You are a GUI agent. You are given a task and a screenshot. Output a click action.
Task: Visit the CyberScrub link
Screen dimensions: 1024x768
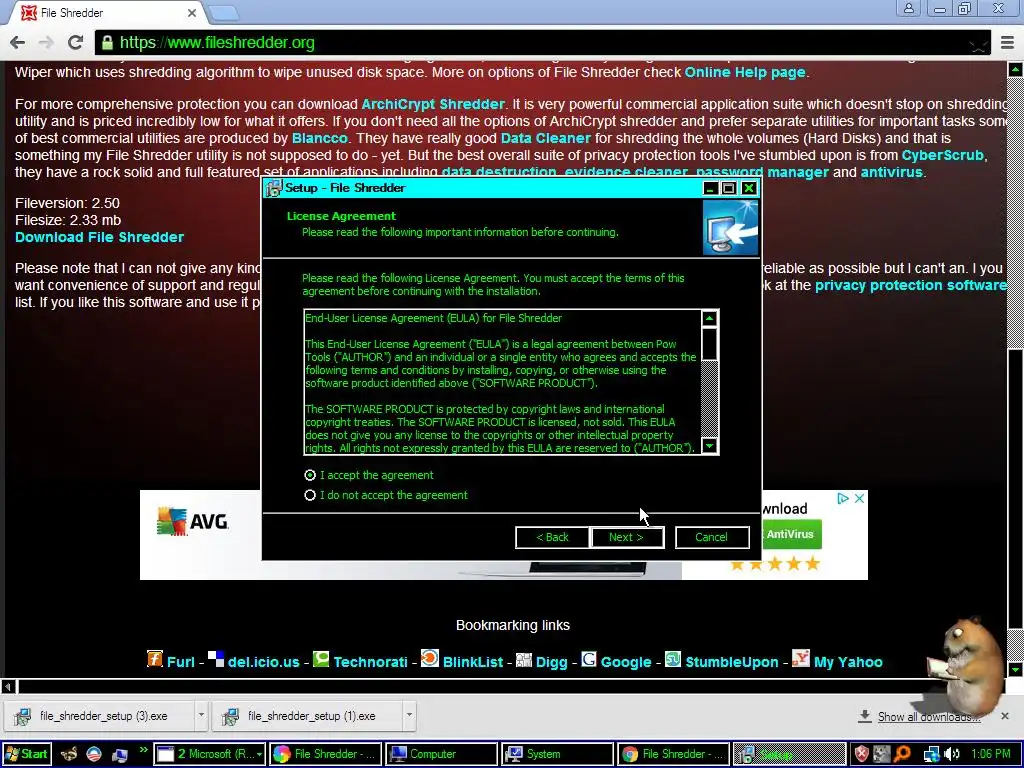(x=942, y=155)
